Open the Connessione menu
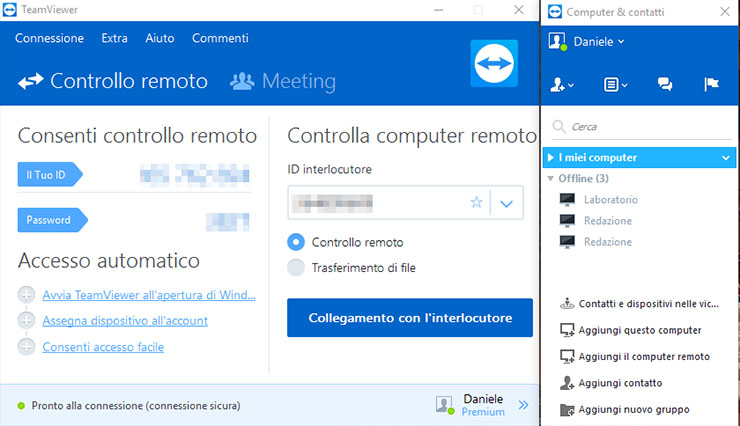Image resolution: width=740 pixels, height=426 pixels. click(49, 38)
